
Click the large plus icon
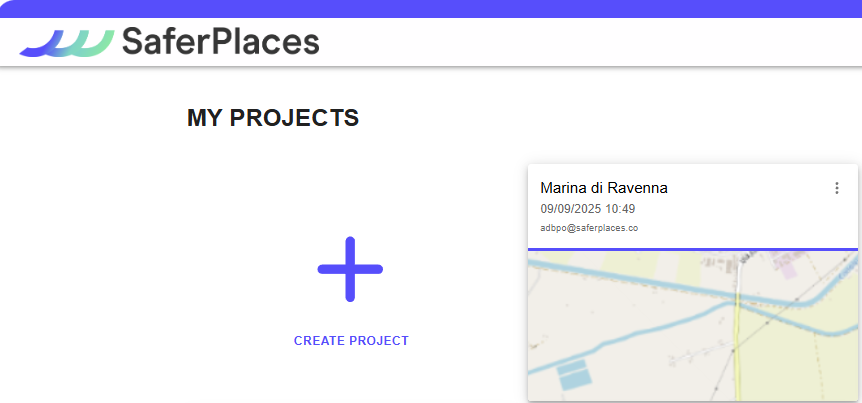350,269
